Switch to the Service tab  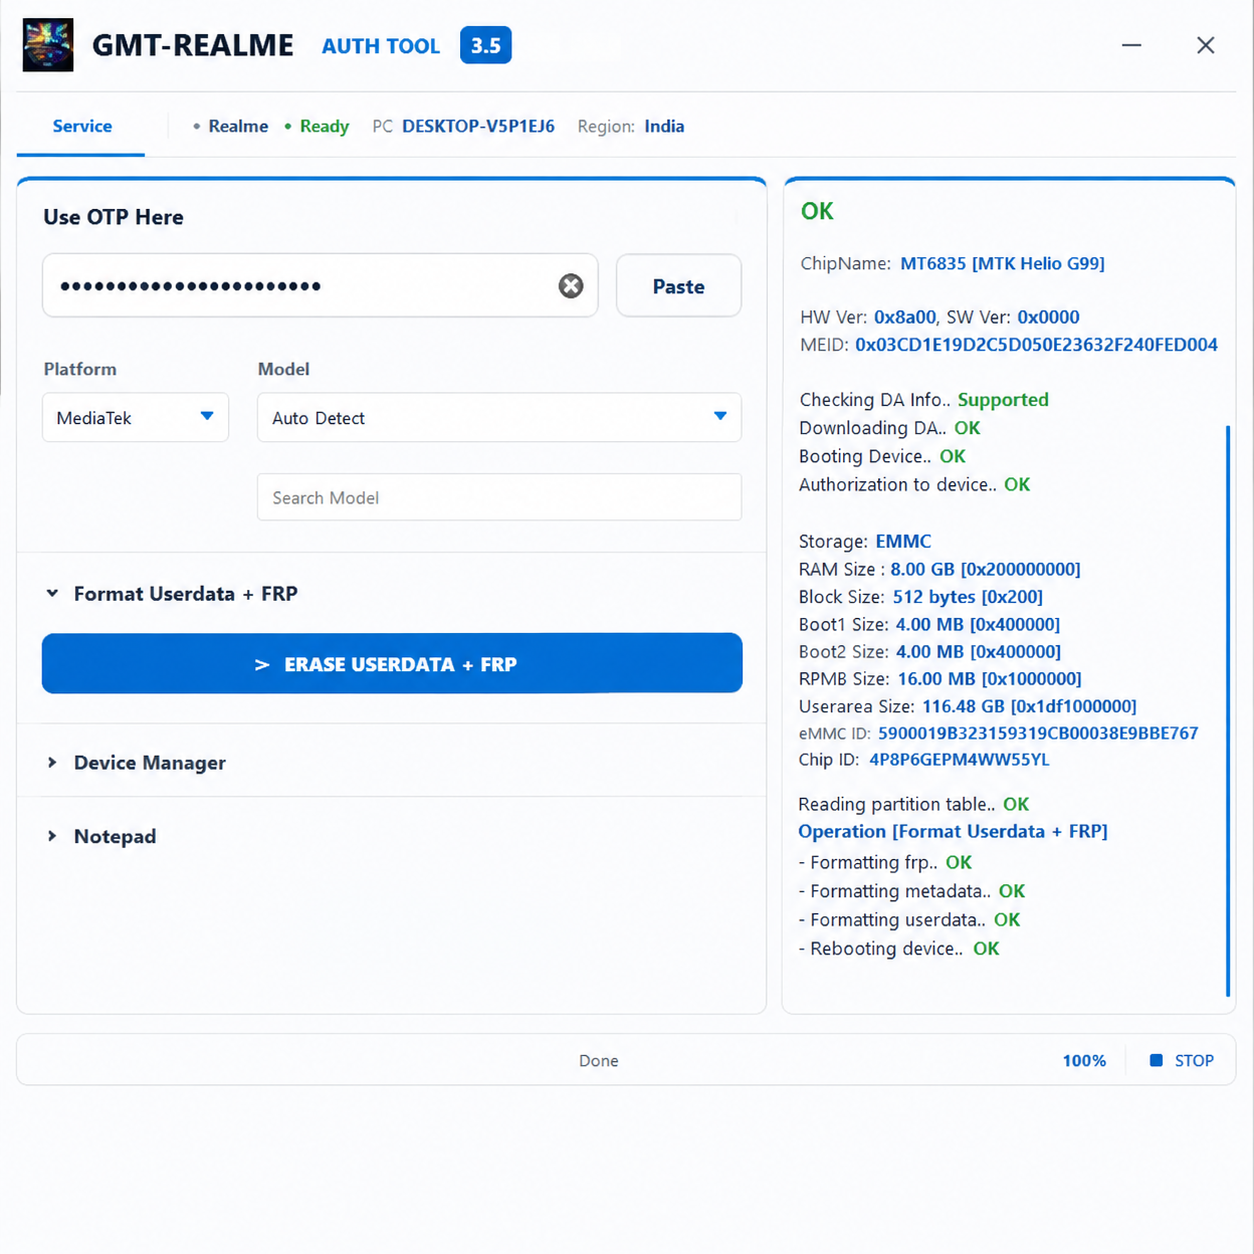pyautogui.click(x=82, y=126)
